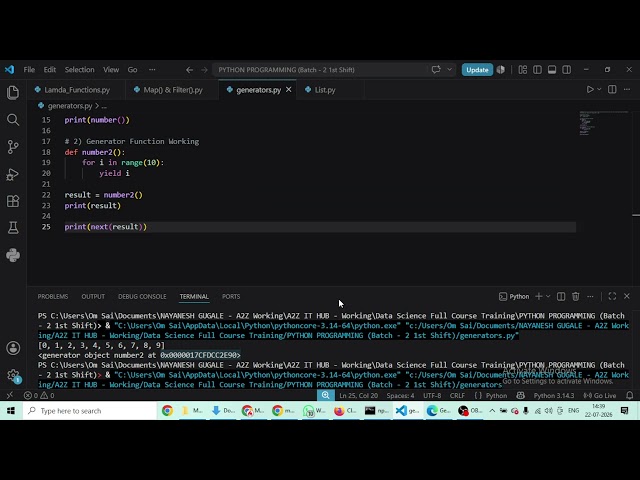This screenshot has width=640, height=480.
Task: Click the Type here to search box
Action: 89,411
